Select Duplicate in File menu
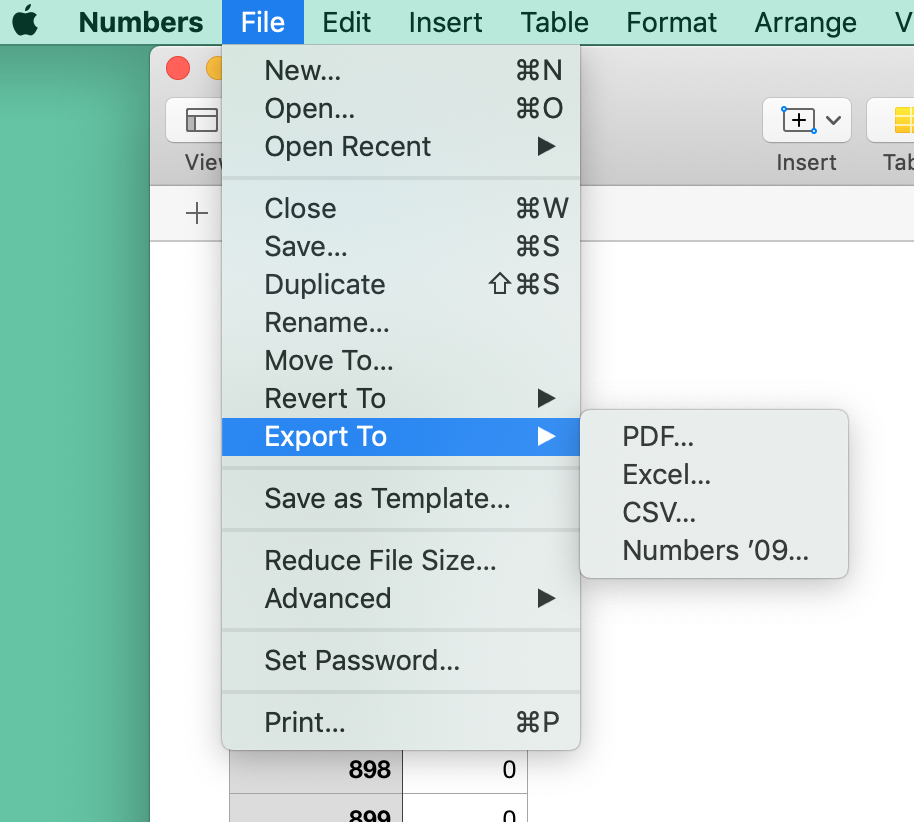Image resolution: width=914 pixels, height=822 pixels. 401,284
